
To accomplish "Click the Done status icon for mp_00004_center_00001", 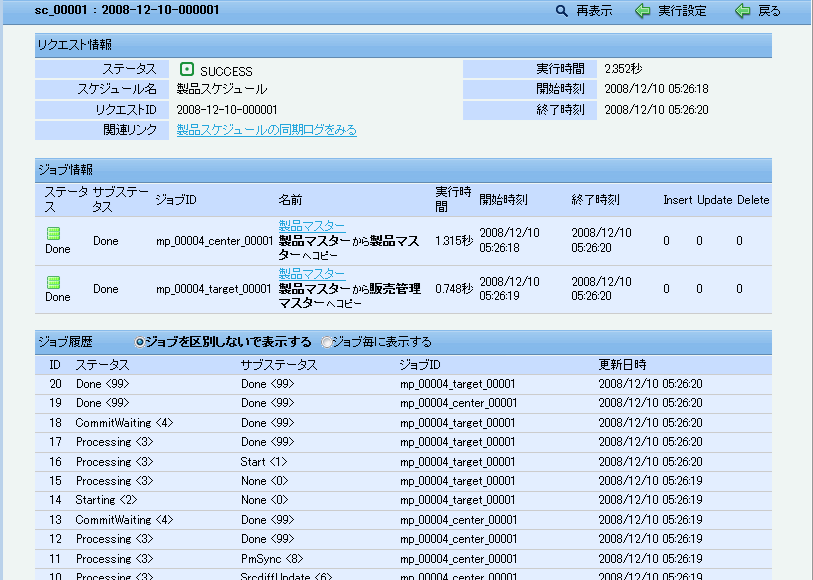I will point(53,233).
